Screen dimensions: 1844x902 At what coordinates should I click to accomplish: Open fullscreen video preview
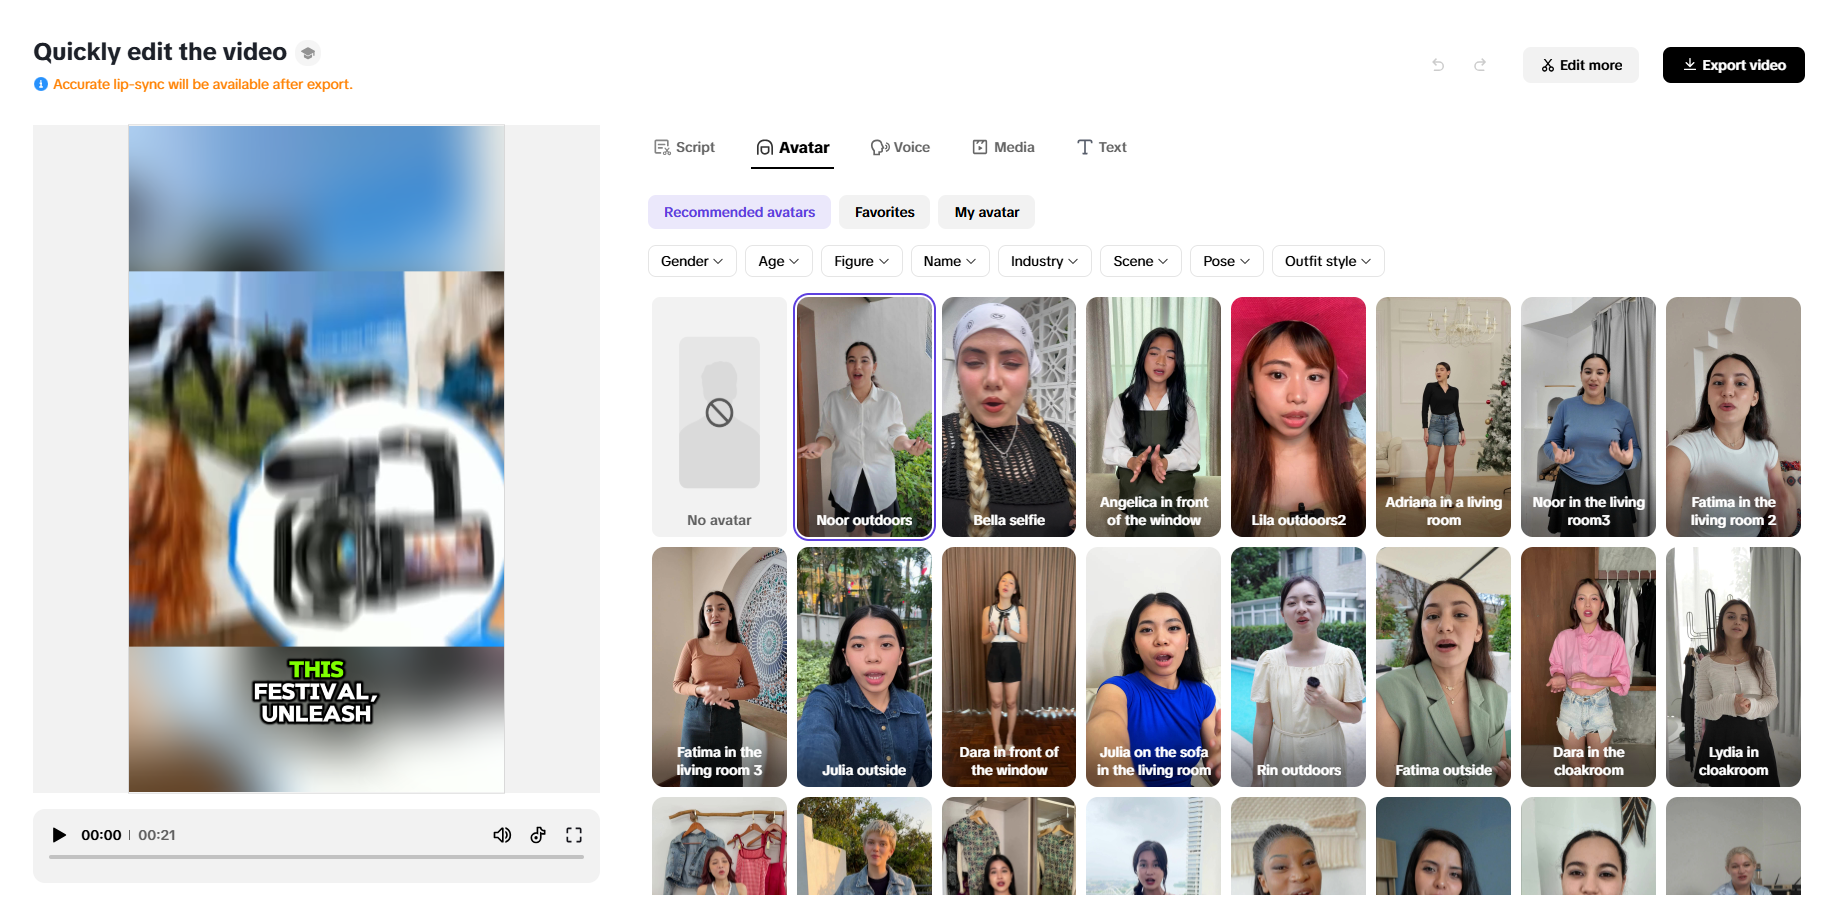[x=574, y=834]
